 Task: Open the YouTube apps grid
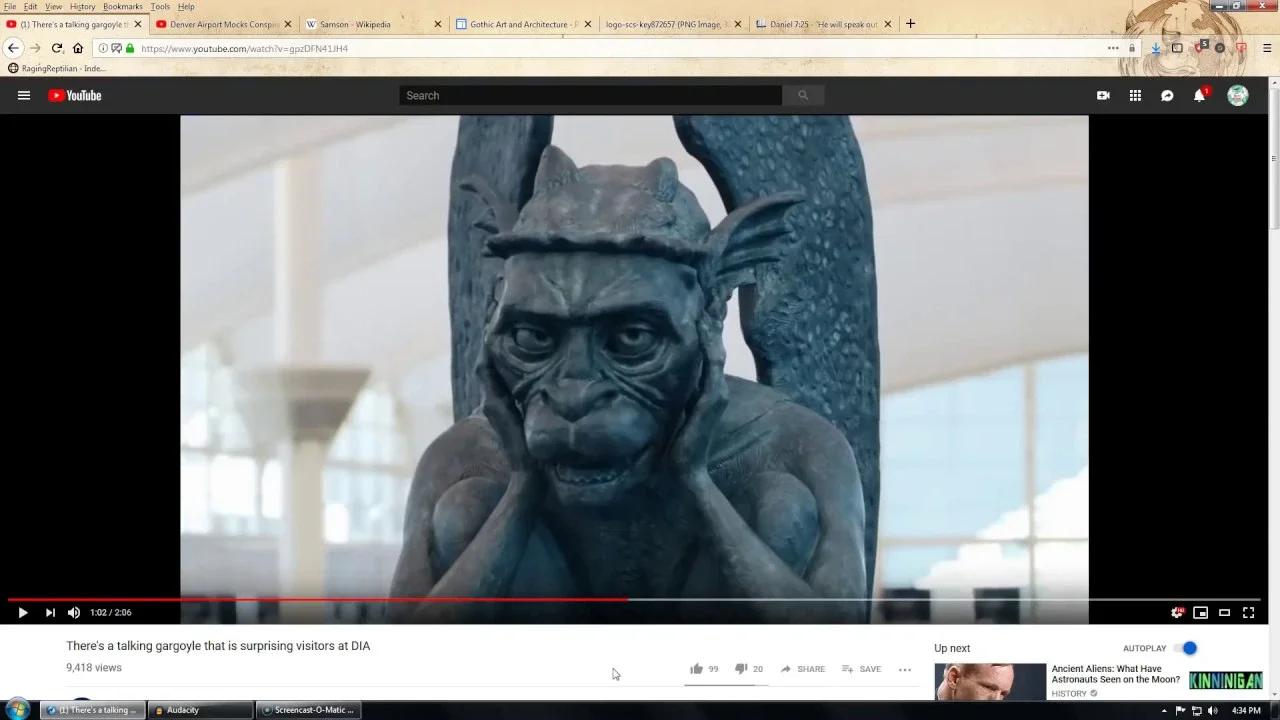pyautogui.click(x=1135, y=95)
